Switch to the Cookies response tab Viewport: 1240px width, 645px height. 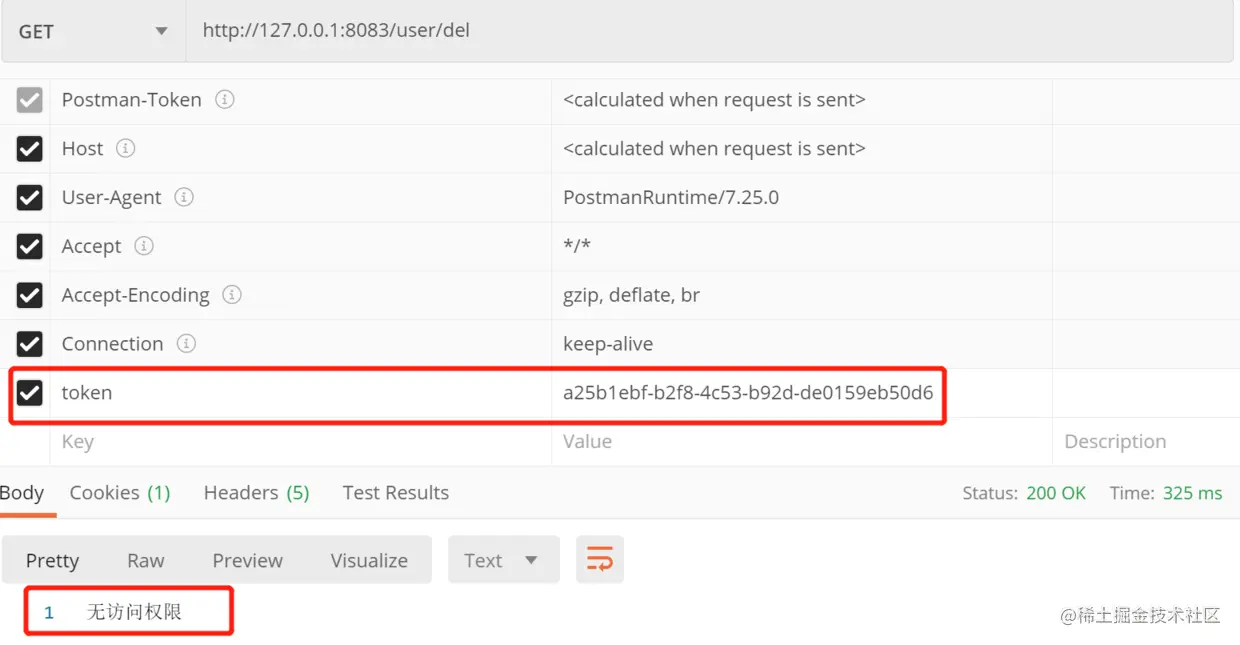point(120,493)
